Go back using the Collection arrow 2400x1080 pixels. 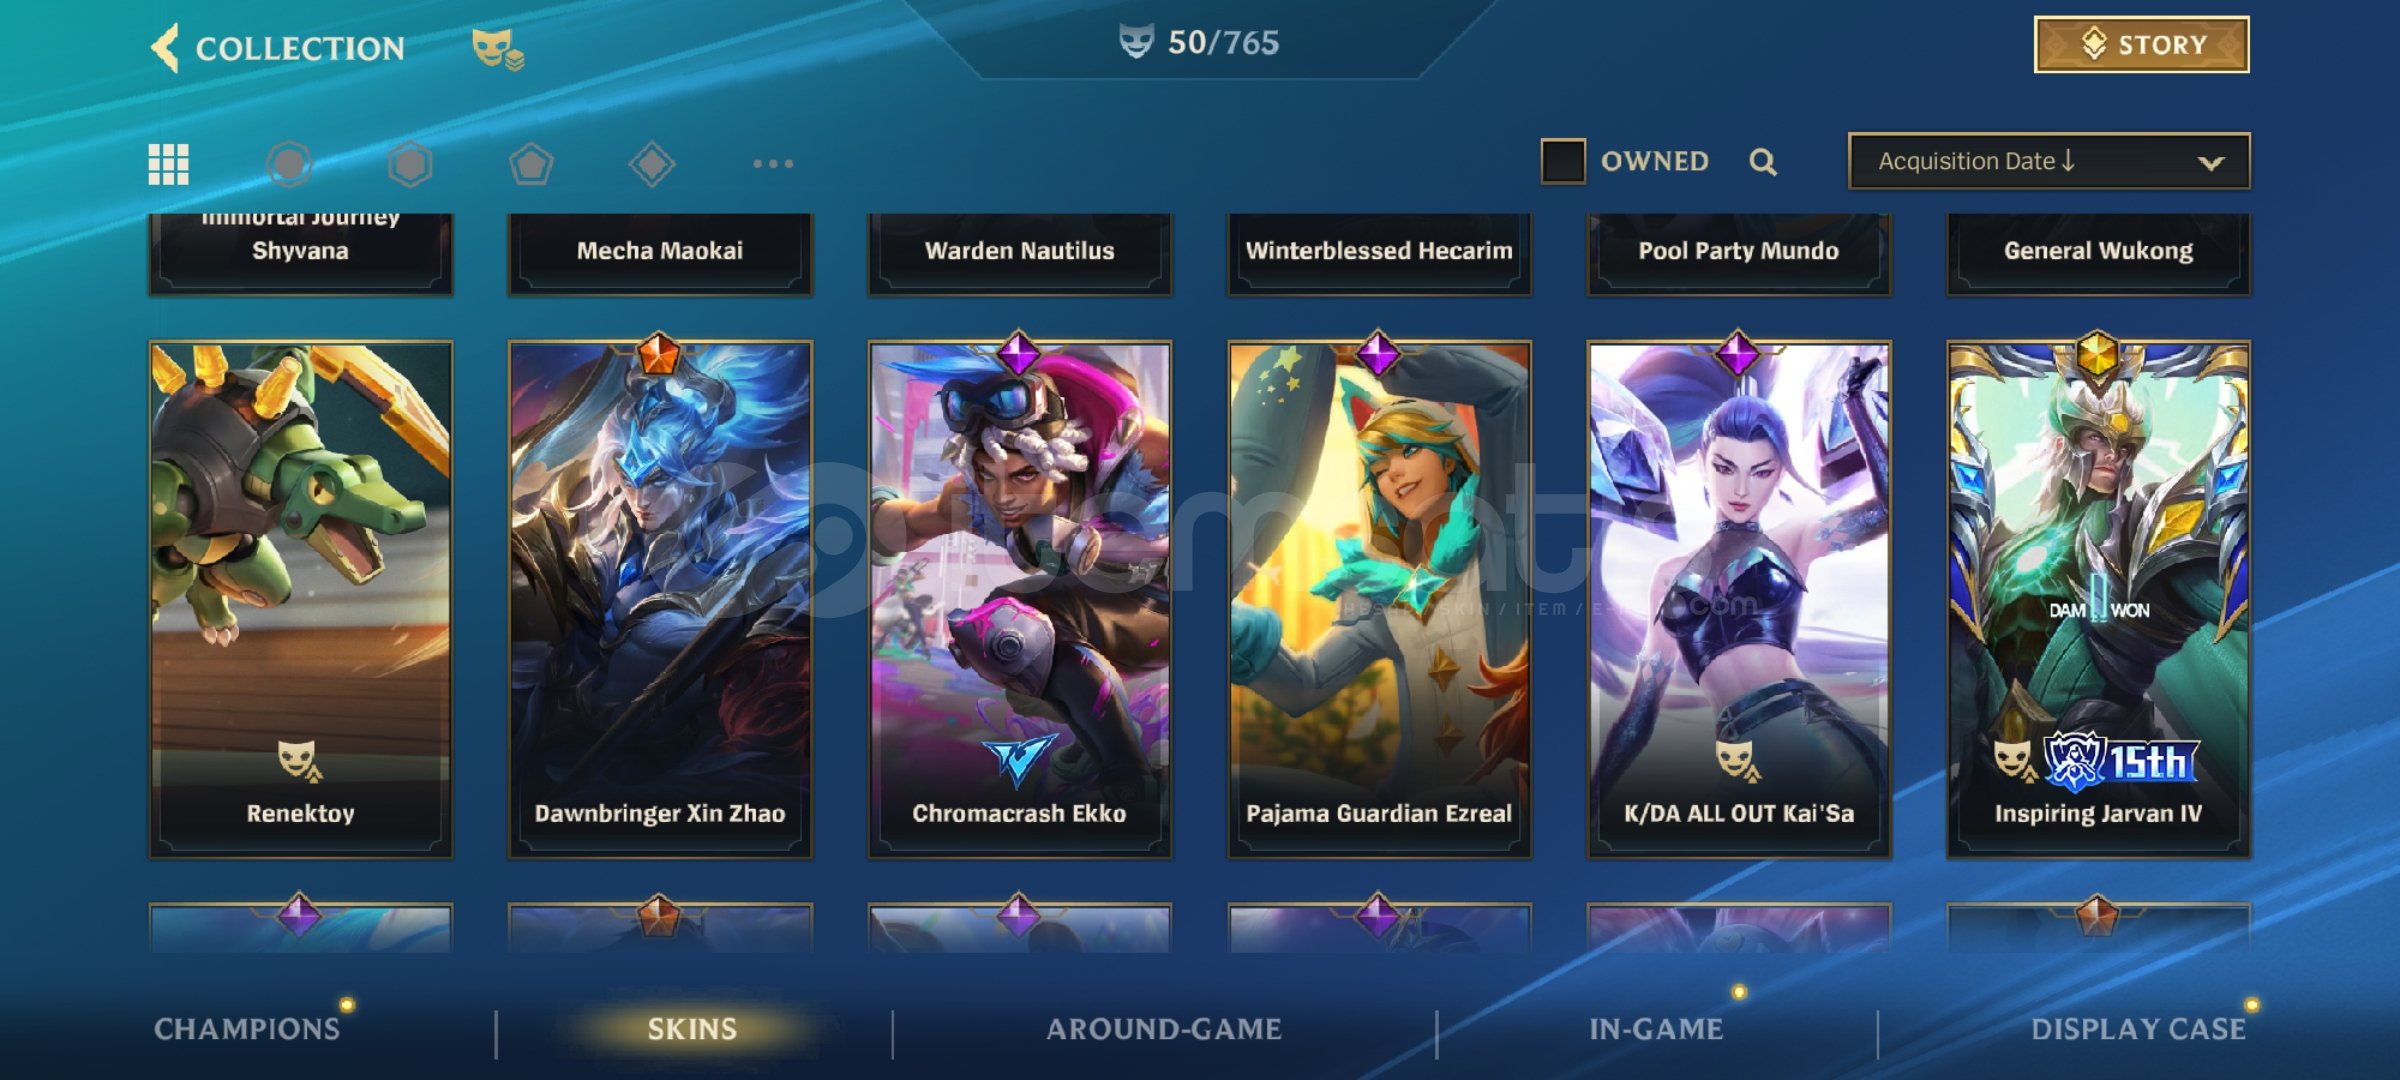pyautogui.click(x=166, y=47)
